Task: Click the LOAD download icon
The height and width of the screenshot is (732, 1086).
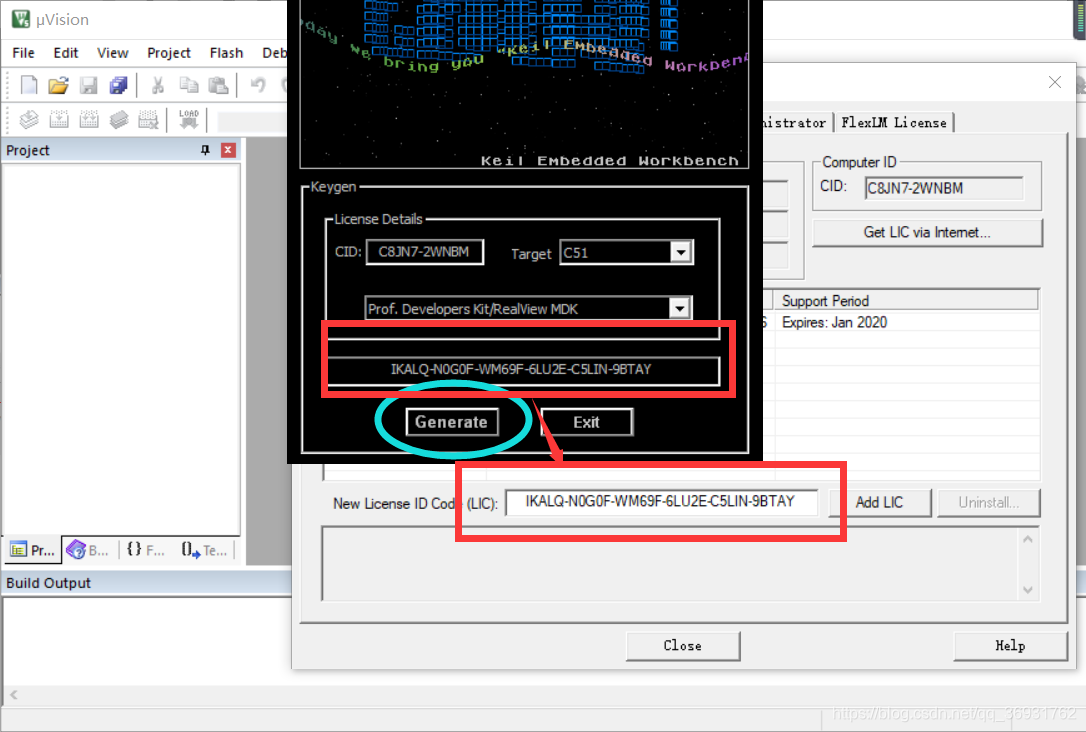Action: coord(188,119)
